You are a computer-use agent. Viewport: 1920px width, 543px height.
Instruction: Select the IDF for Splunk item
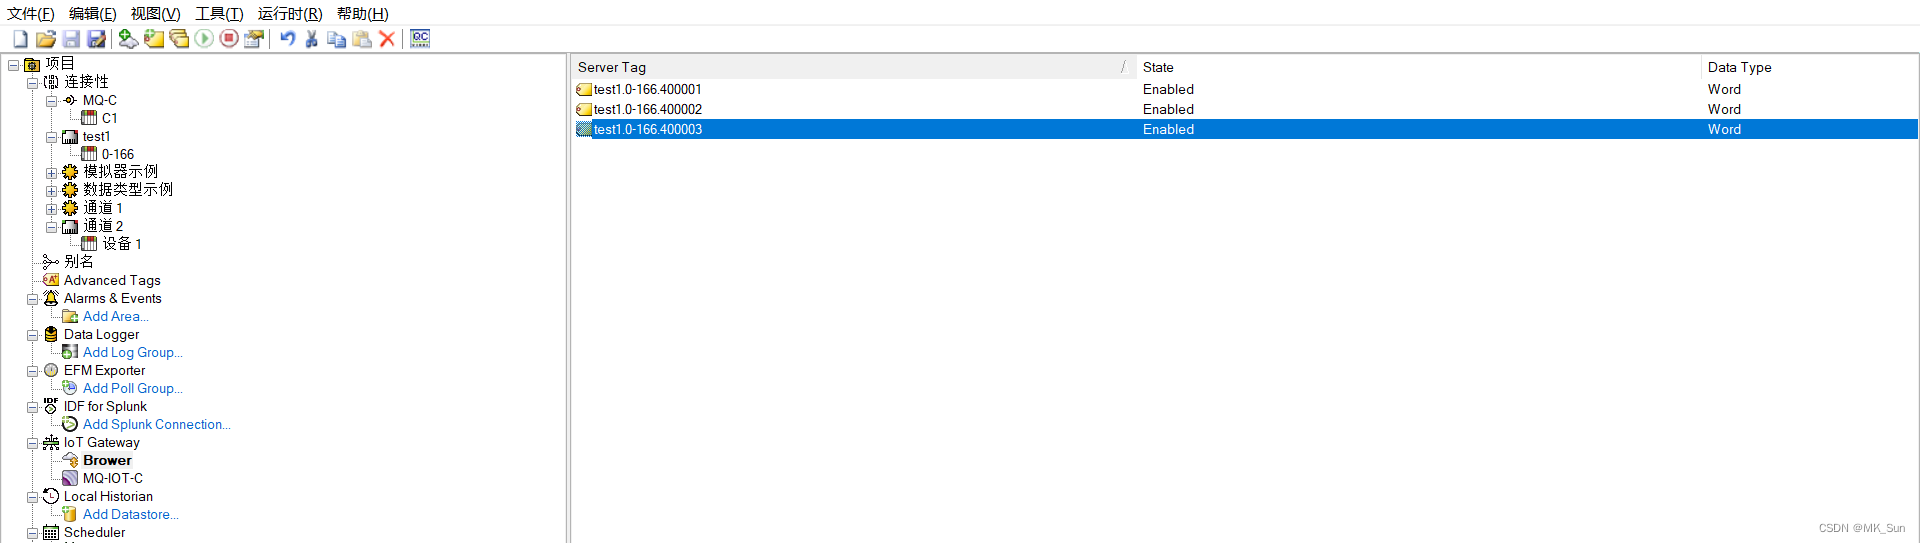pos(105,406)
